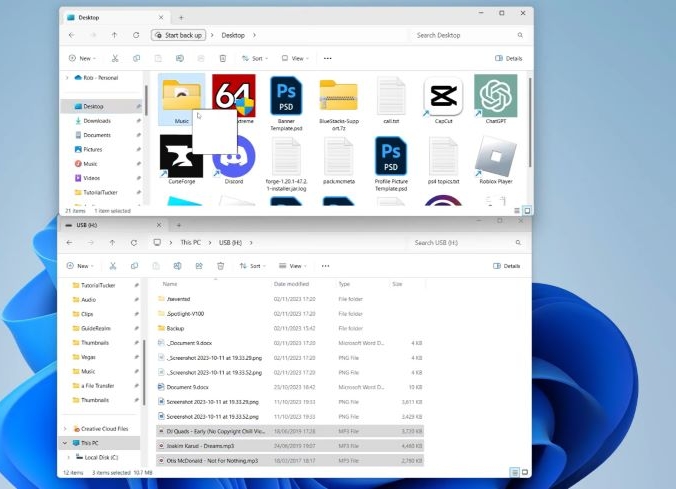The image size is (676, 489).
Task: Select Document 9.docx dated 25/10/2023
Action: pos(290,387)
